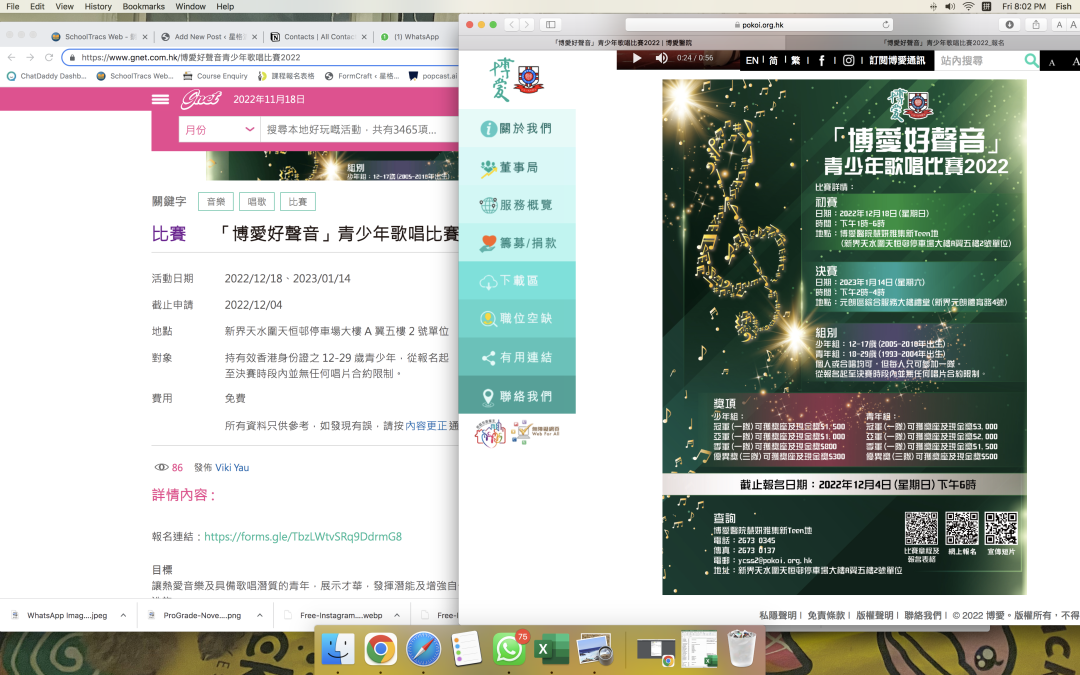The image size is (1080, 675).
Task: Click the Gnet logo
Action: coord(200,99)
